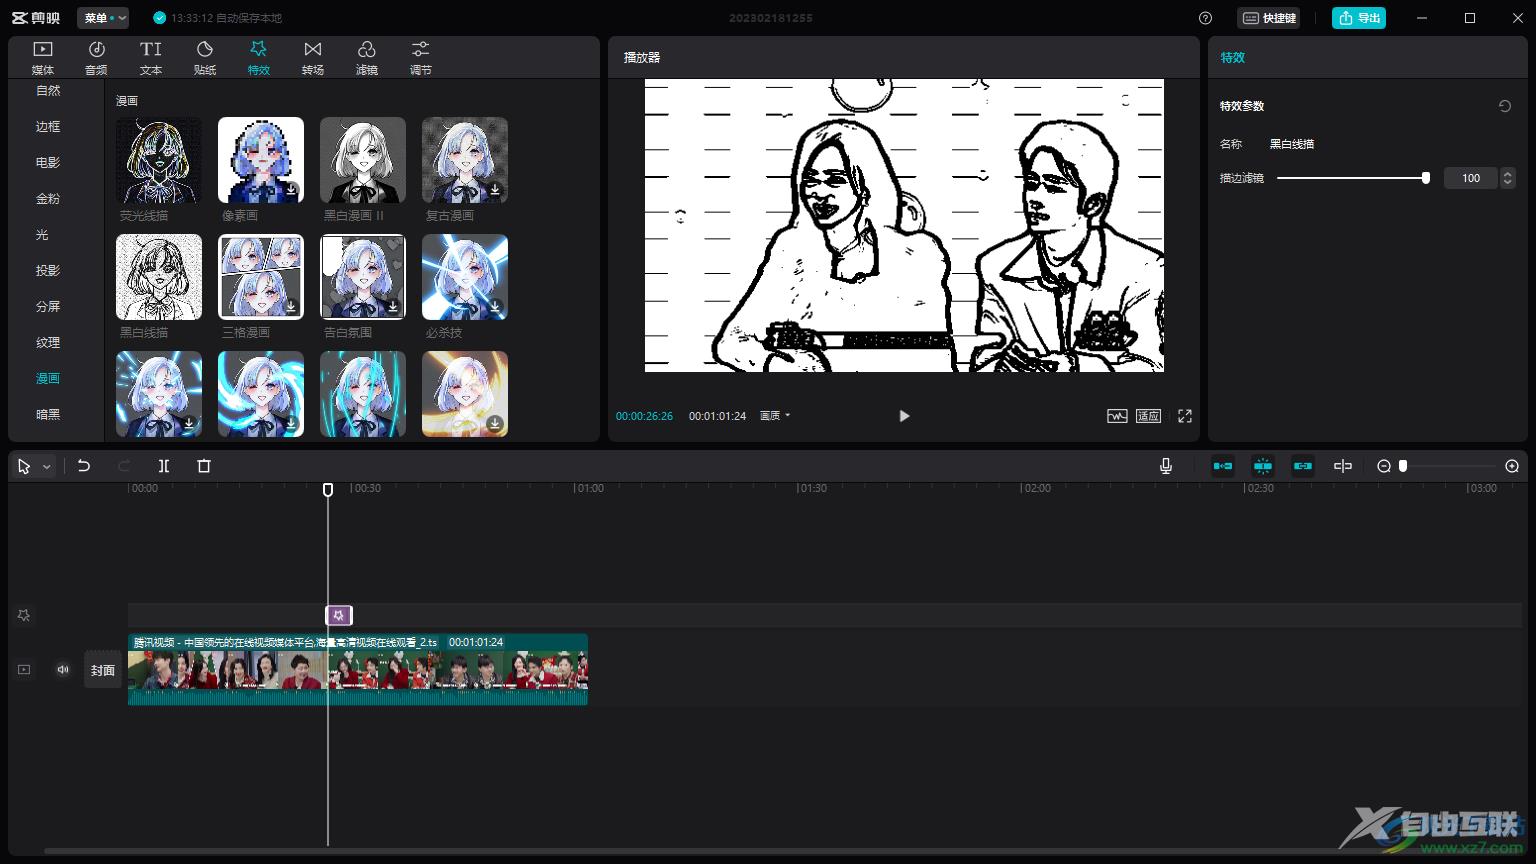Switch to the 文本 text tab
Screen dimensions: 1536x864
151,58
